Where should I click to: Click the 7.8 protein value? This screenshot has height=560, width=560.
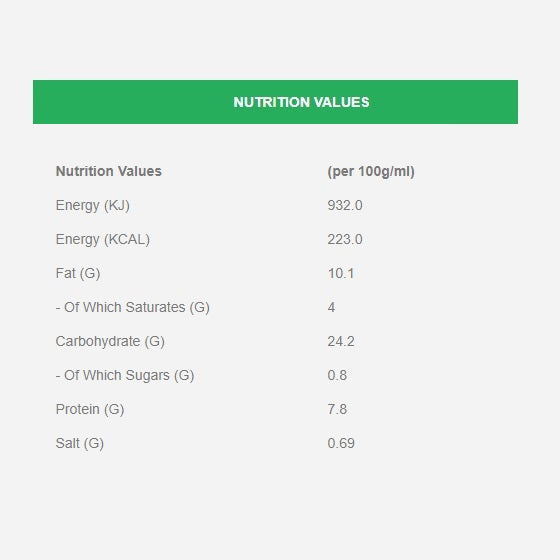(337, 409)
